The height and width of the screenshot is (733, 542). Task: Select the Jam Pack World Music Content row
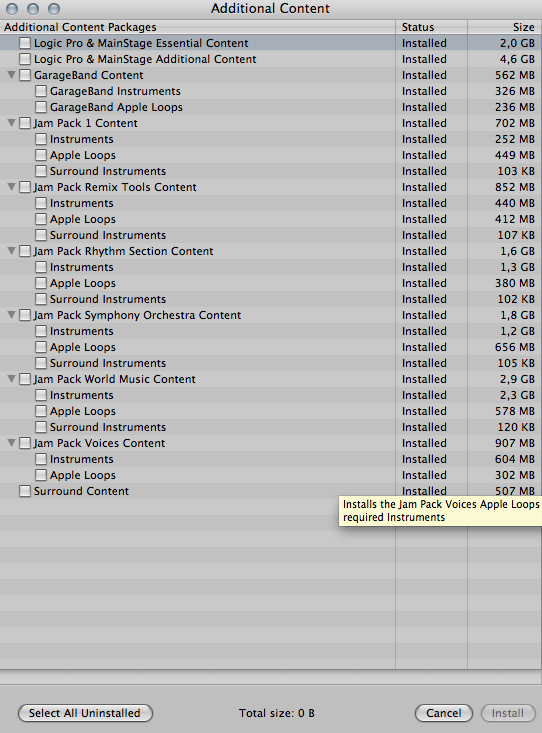tap(271, 379)
